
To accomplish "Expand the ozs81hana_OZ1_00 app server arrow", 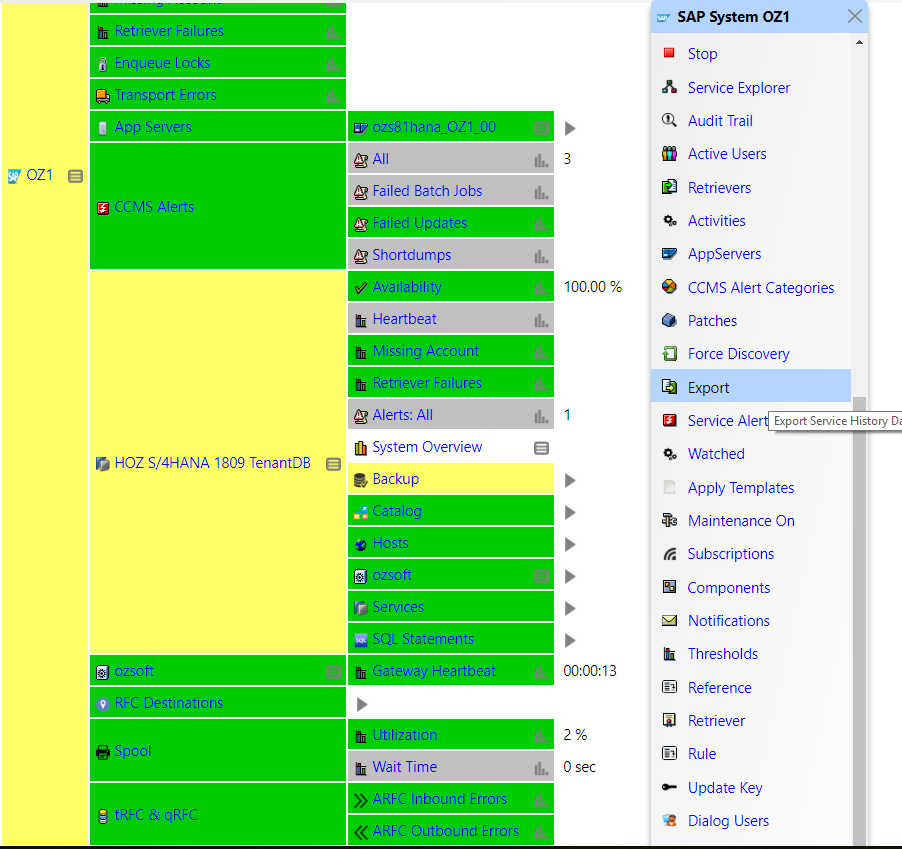I will (x=570, y=128).
